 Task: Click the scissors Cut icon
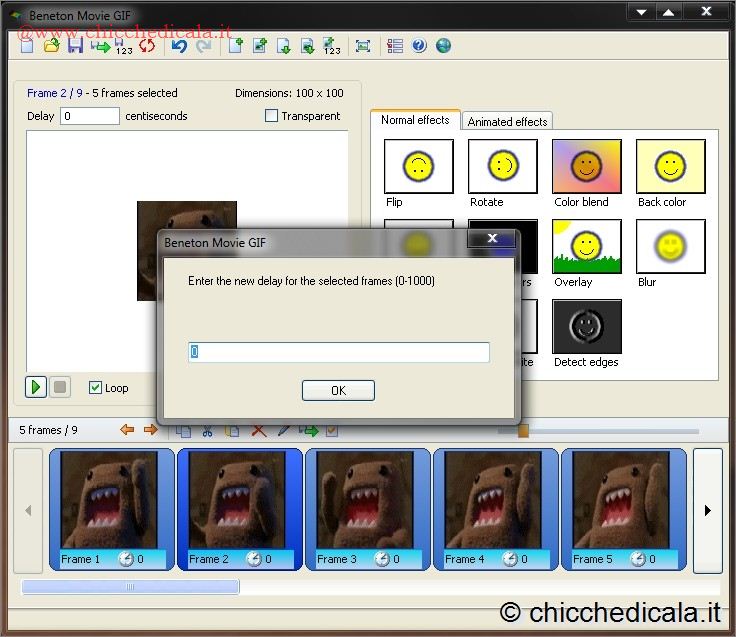click(x=207, y=430)
